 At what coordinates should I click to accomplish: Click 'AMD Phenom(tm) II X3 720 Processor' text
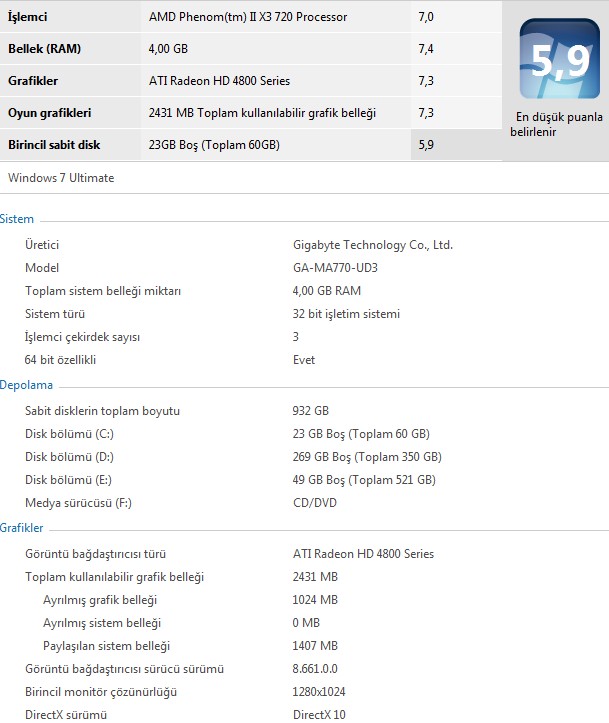248,17
